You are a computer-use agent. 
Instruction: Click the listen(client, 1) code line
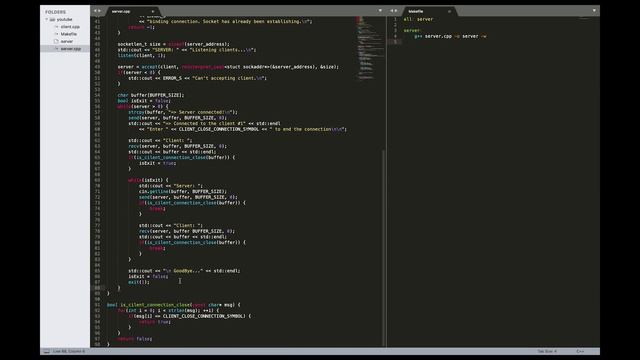coord(142,56)
